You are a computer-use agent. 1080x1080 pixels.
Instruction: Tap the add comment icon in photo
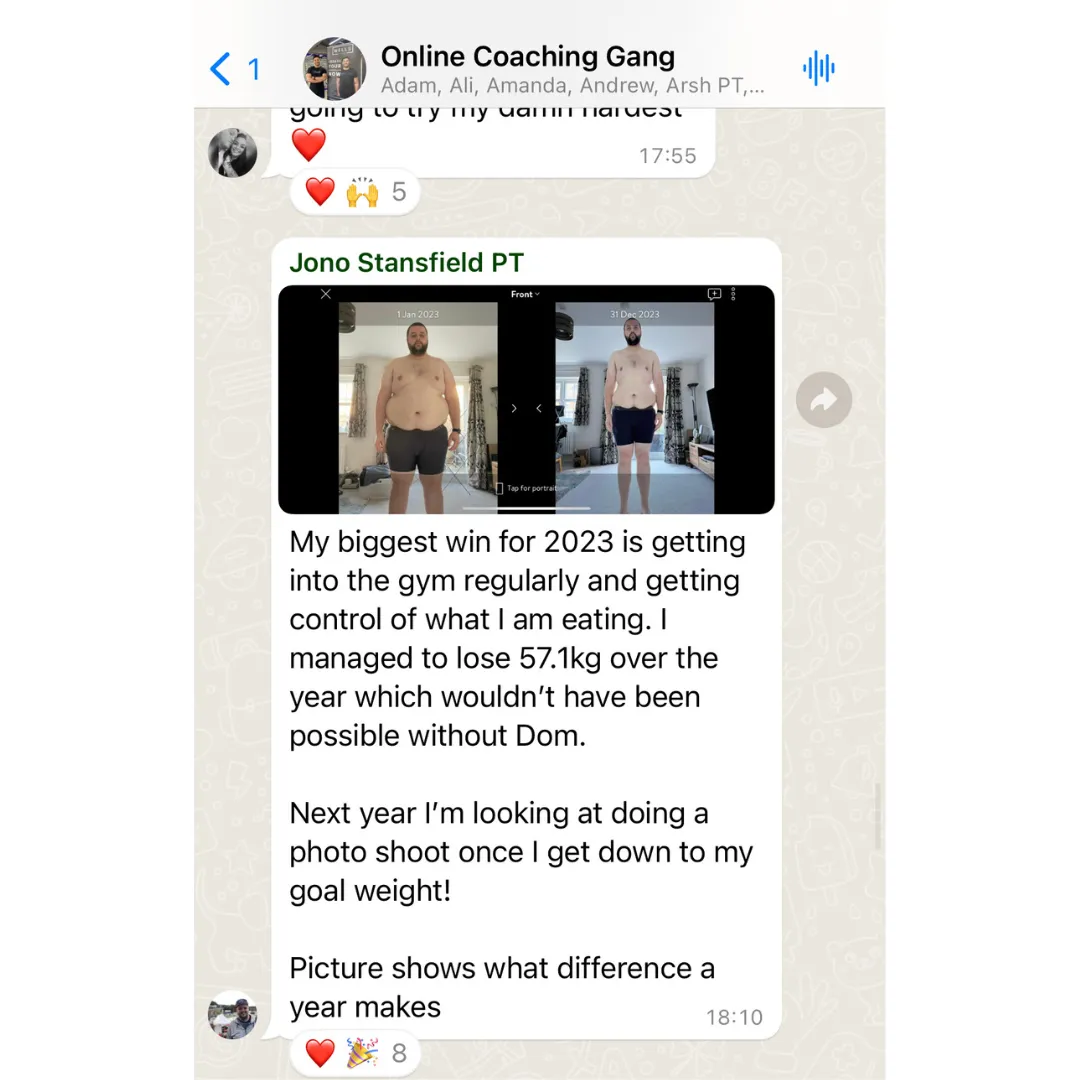[x=714, y=294]
